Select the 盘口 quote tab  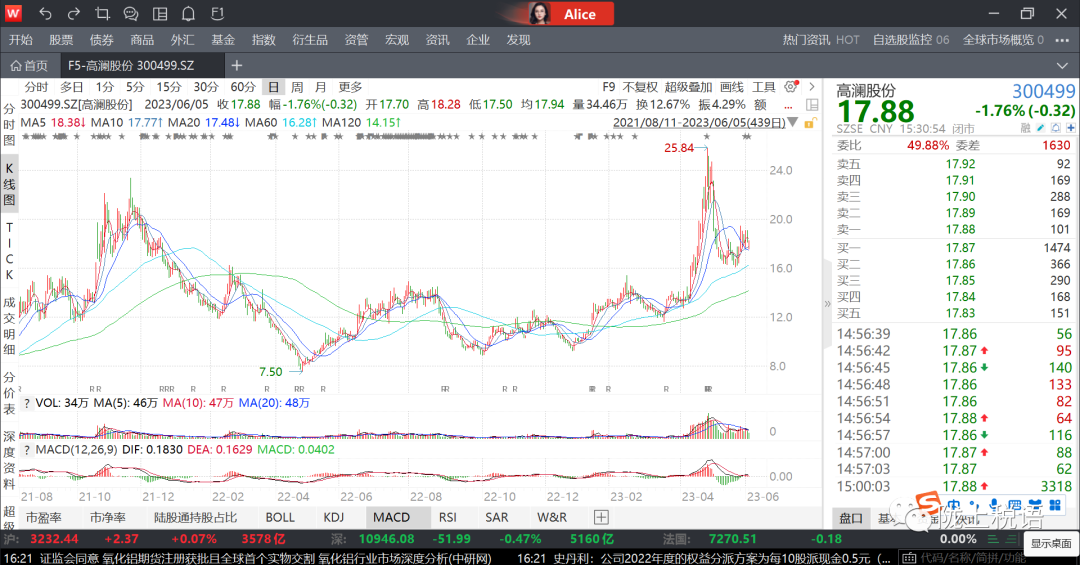[x=851, y=518]
